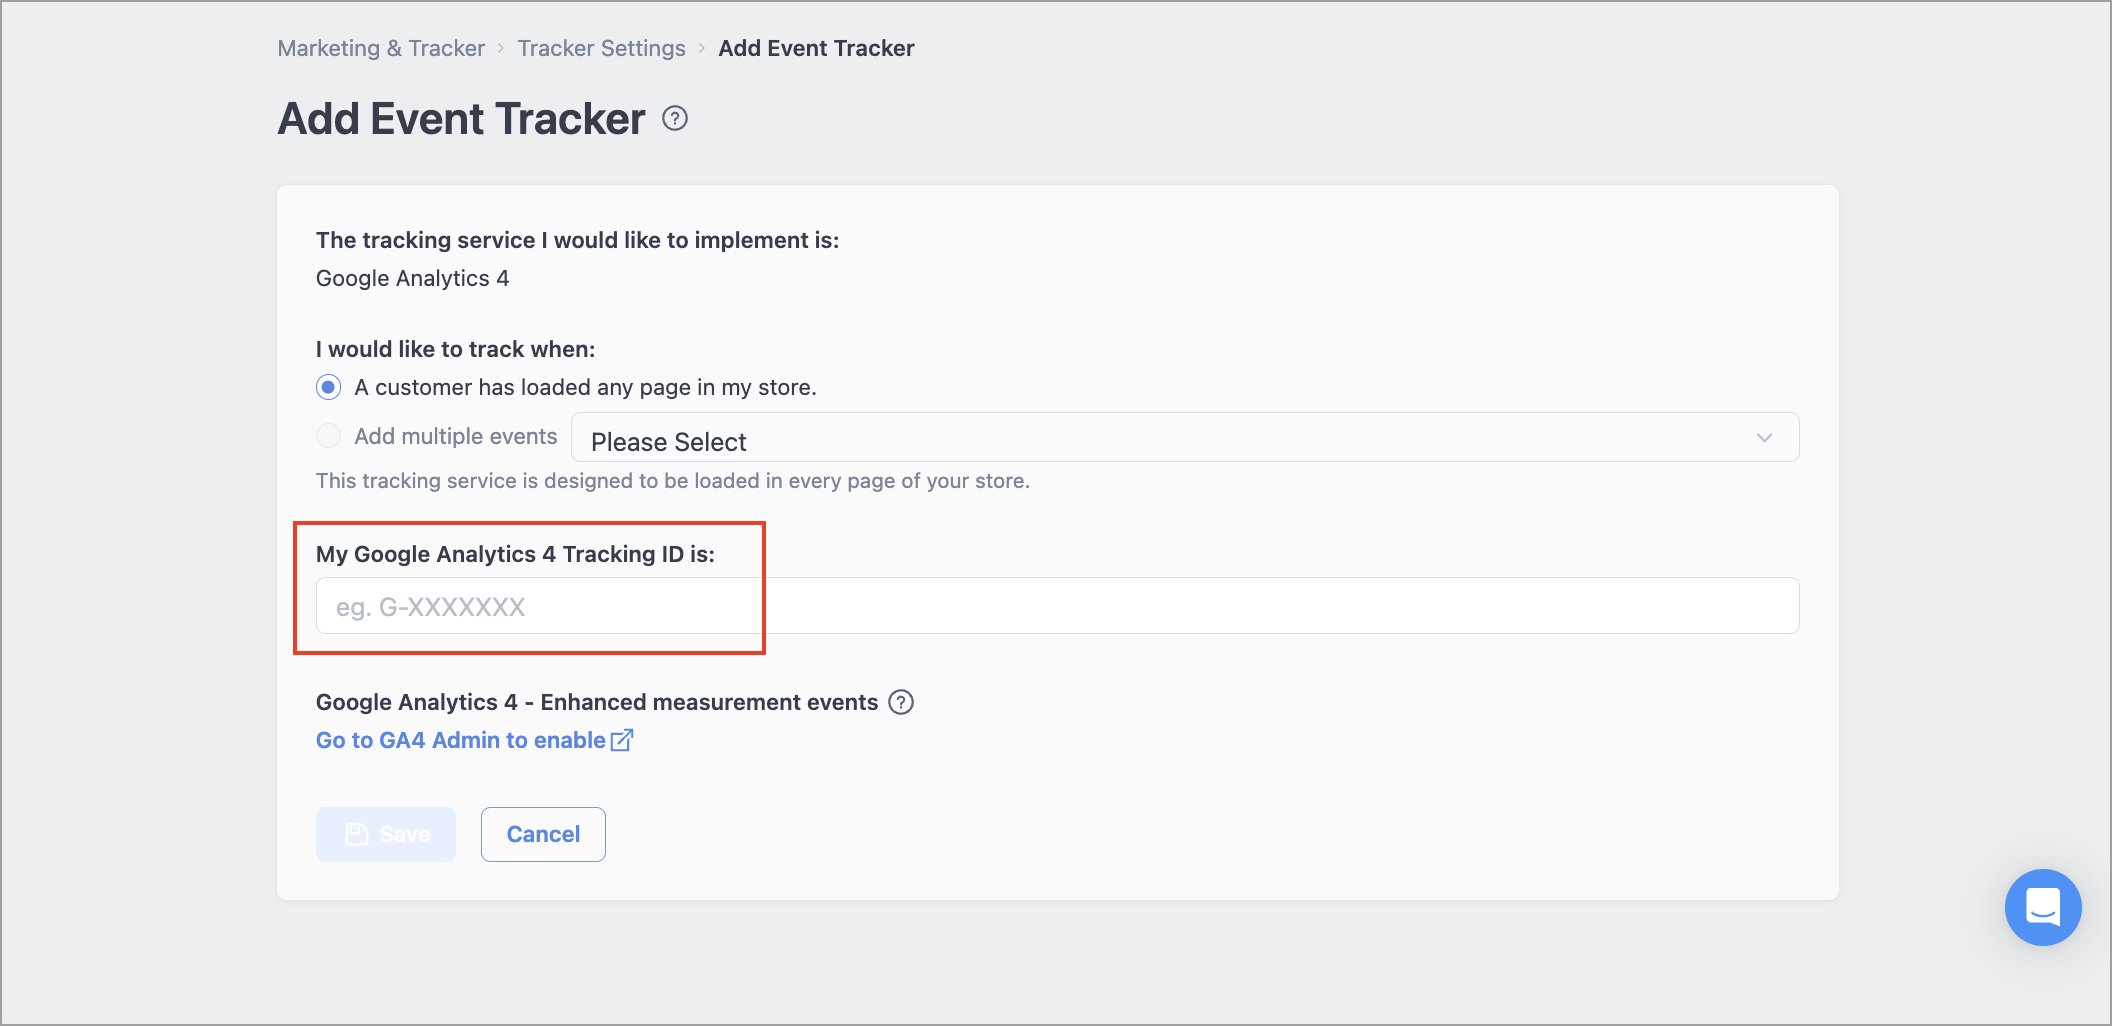Click the Save floppy disk icon

click(x=357, y=834)
